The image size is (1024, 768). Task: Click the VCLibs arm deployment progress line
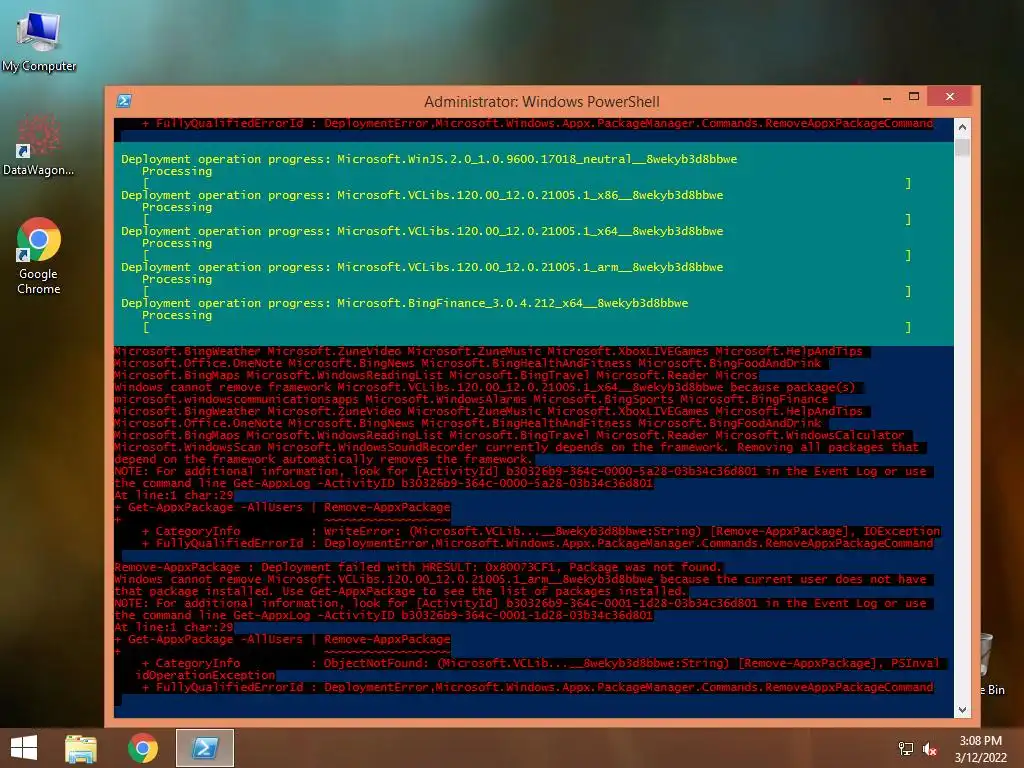[x=422, y=267]
